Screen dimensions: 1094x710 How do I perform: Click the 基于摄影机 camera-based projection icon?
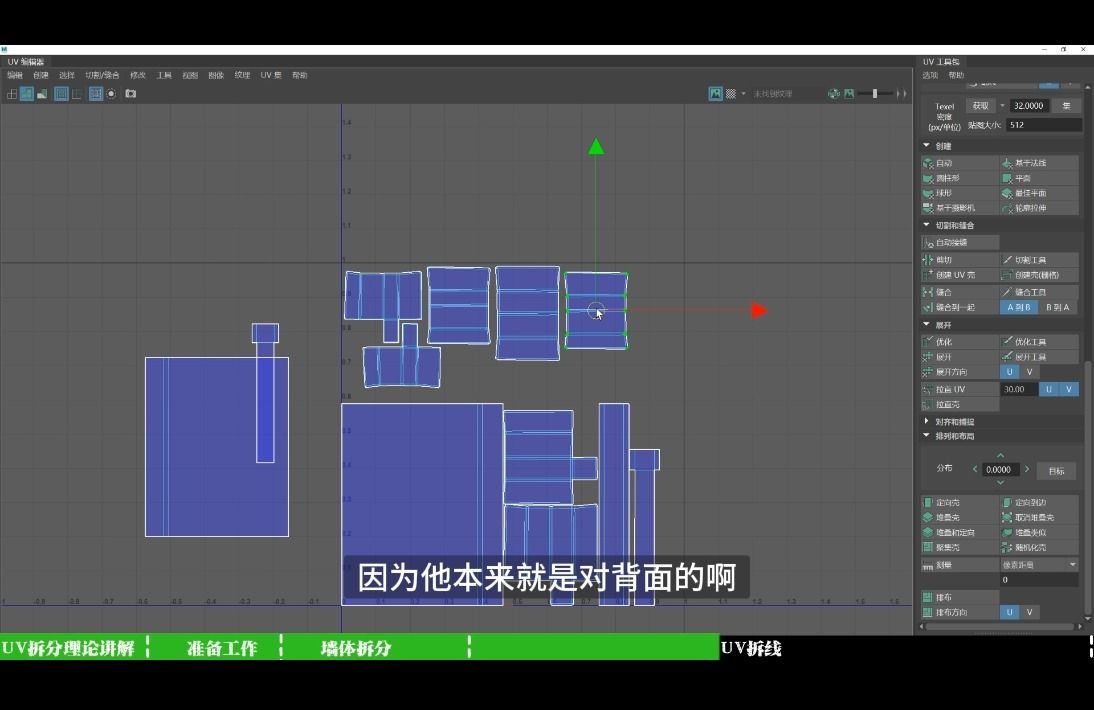point(950,206)
